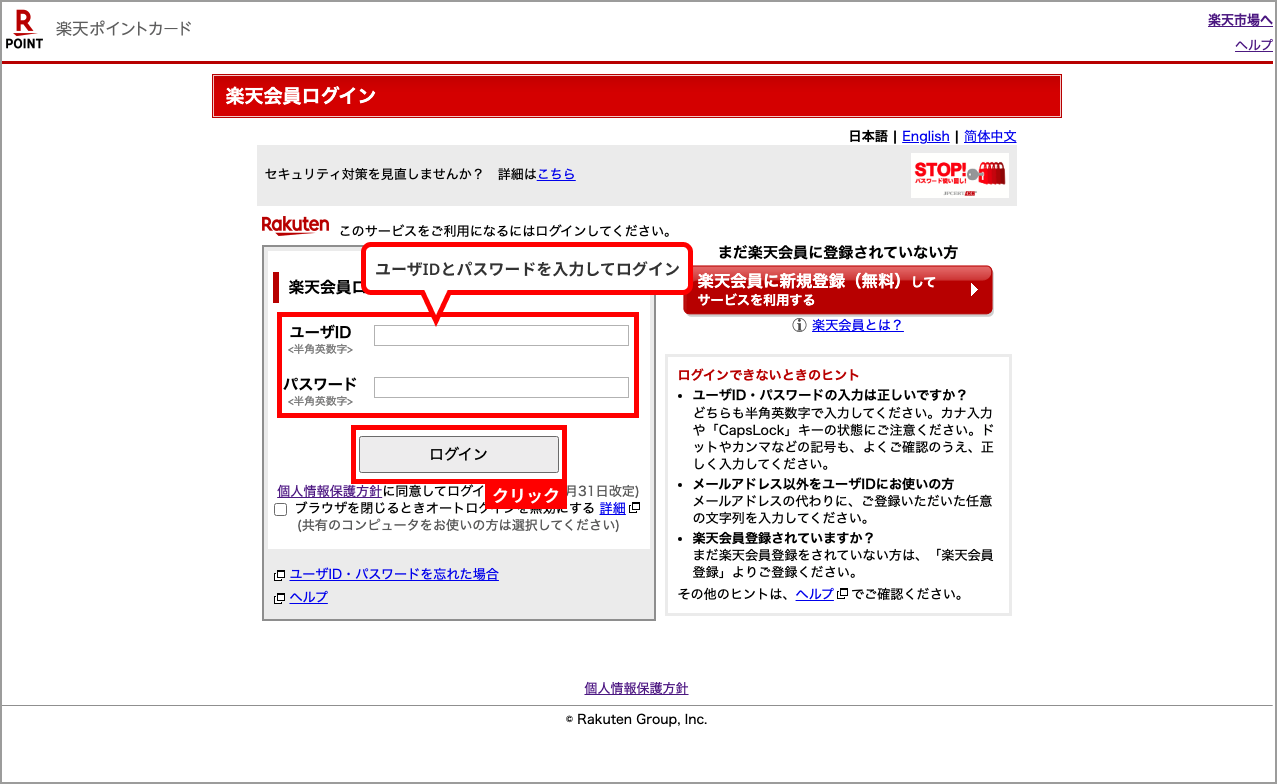The image size is (1277, 784).
Task: Click the STOP! password reuse banner
Action: coord(959,175)
